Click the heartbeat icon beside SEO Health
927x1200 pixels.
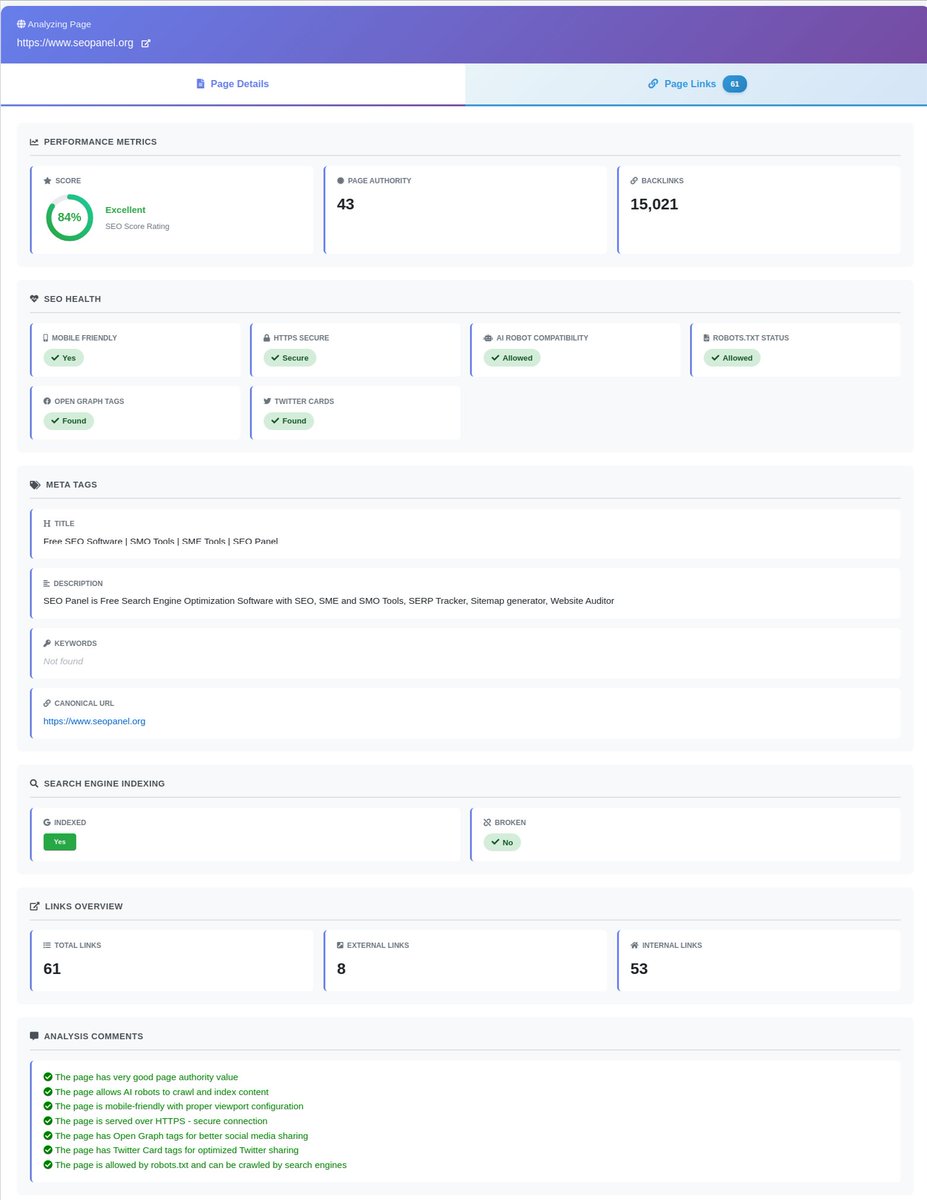click(x=34, y=299)
